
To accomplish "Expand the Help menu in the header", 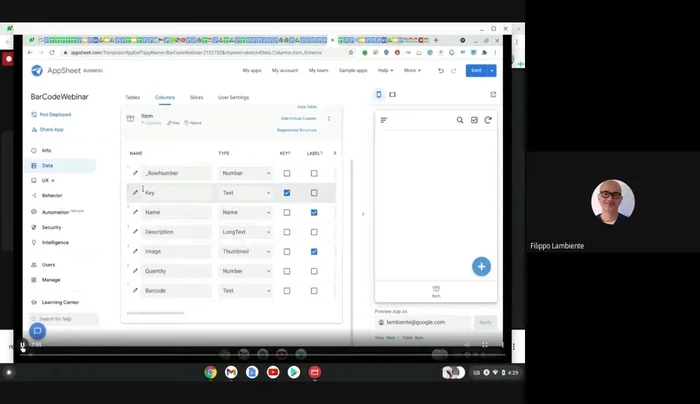I will coord(385,70).
